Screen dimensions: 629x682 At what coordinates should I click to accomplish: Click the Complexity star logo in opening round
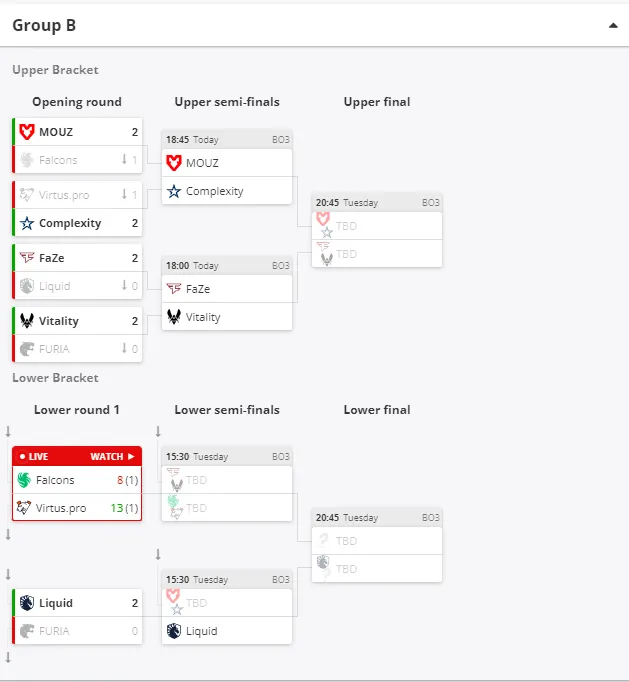click(x=27, y=223)
